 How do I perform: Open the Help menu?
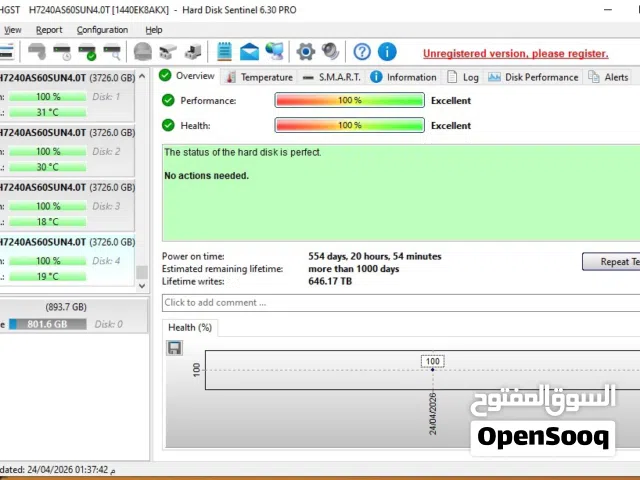pos(154,30)
